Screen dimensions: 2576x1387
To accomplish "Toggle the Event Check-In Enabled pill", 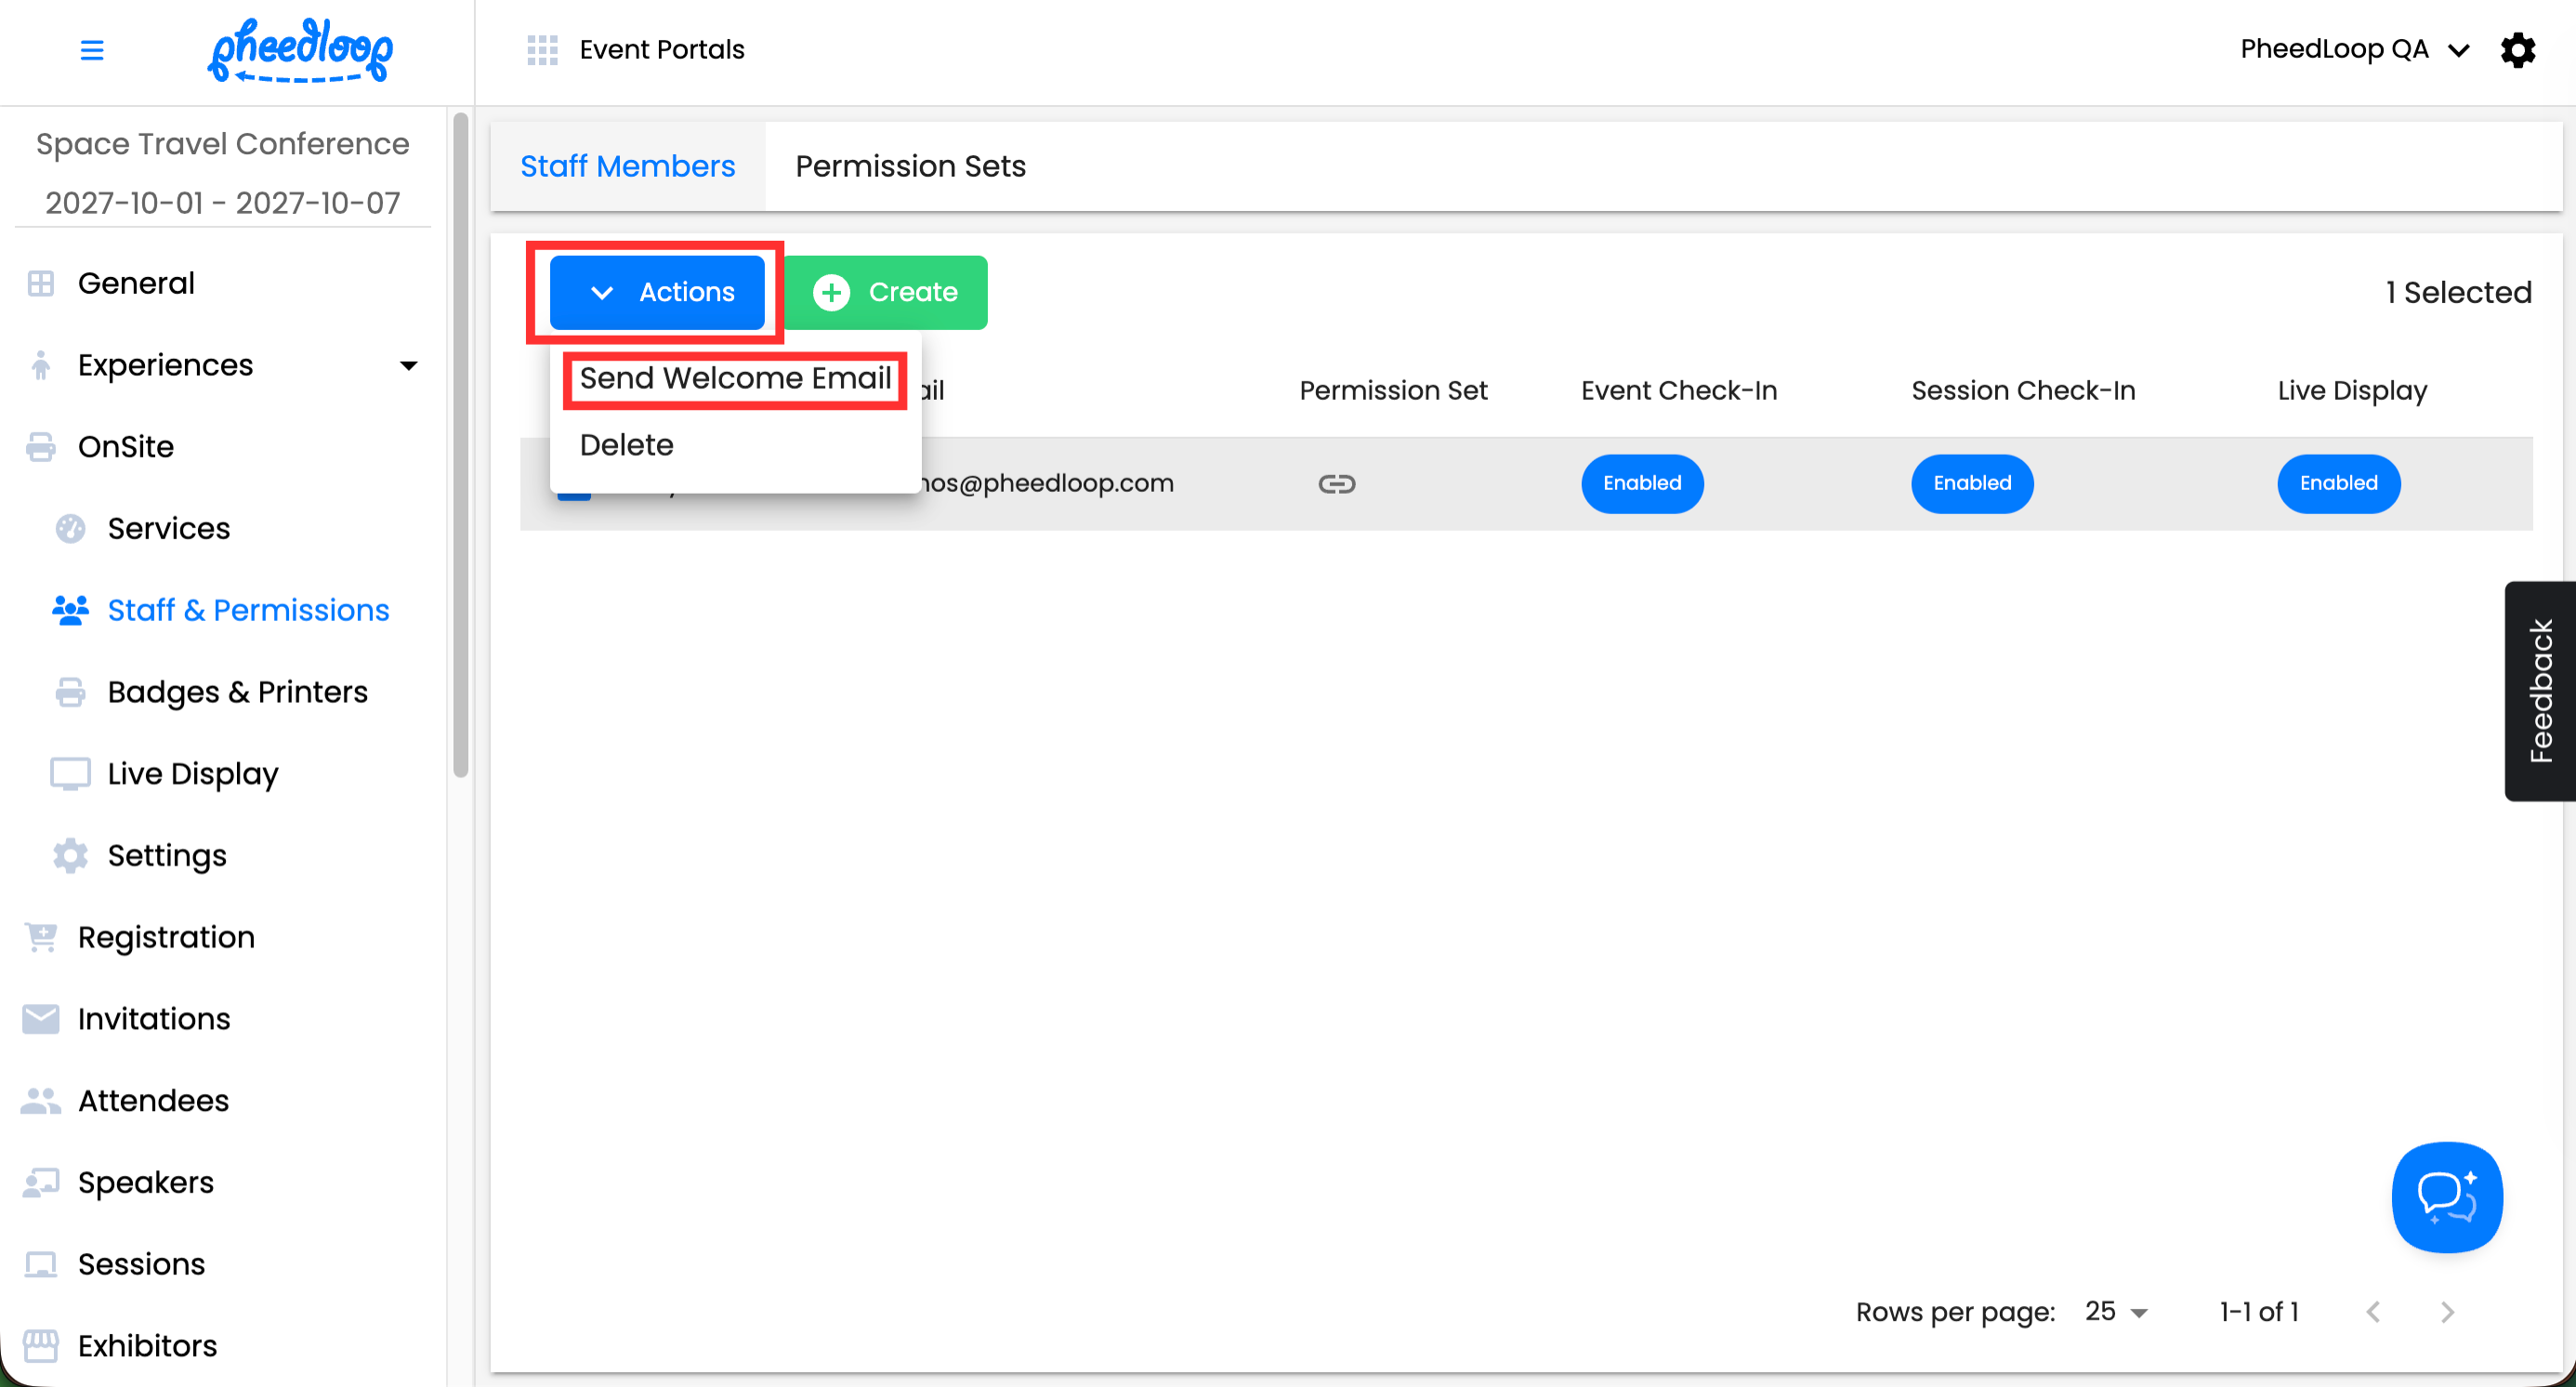I will pos(1641,484).
